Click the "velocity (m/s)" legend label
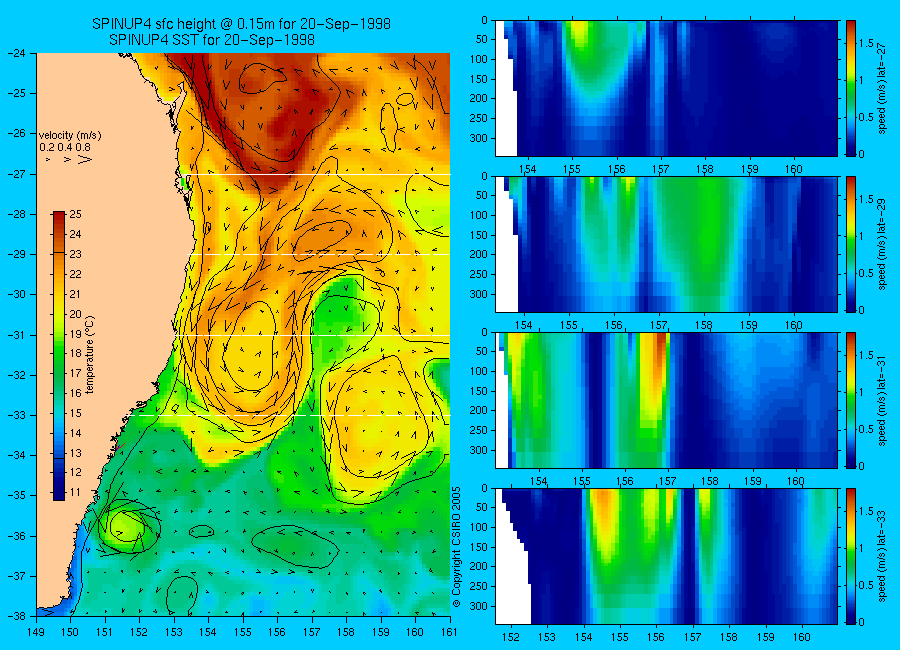 pyautogui.click(x=70, y=136)
